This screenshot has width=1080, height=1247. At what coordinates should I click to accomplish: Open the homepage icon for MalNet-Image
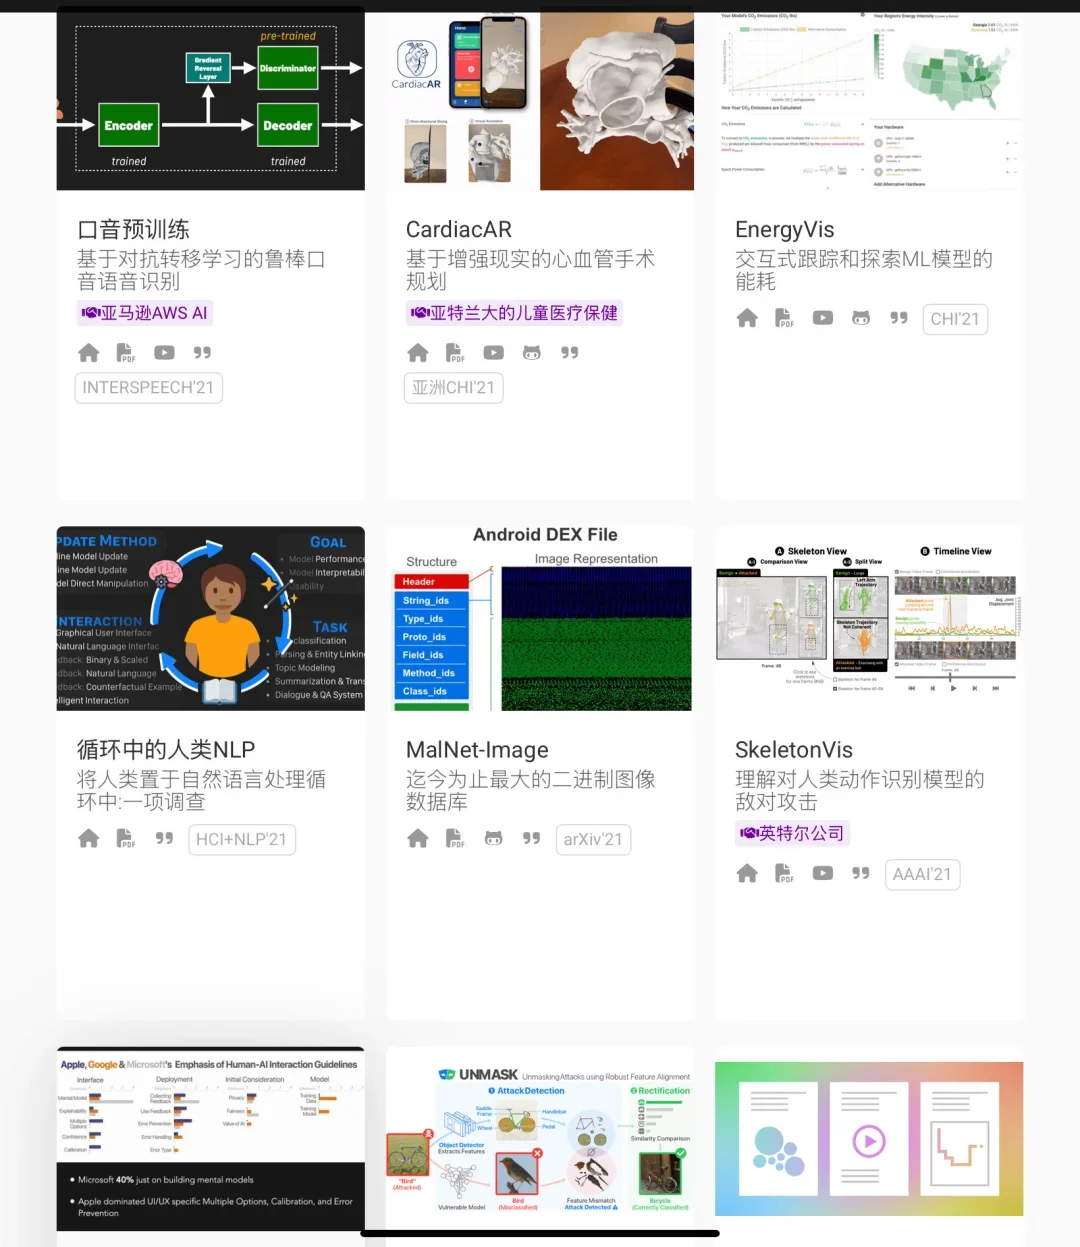[417, 839]
